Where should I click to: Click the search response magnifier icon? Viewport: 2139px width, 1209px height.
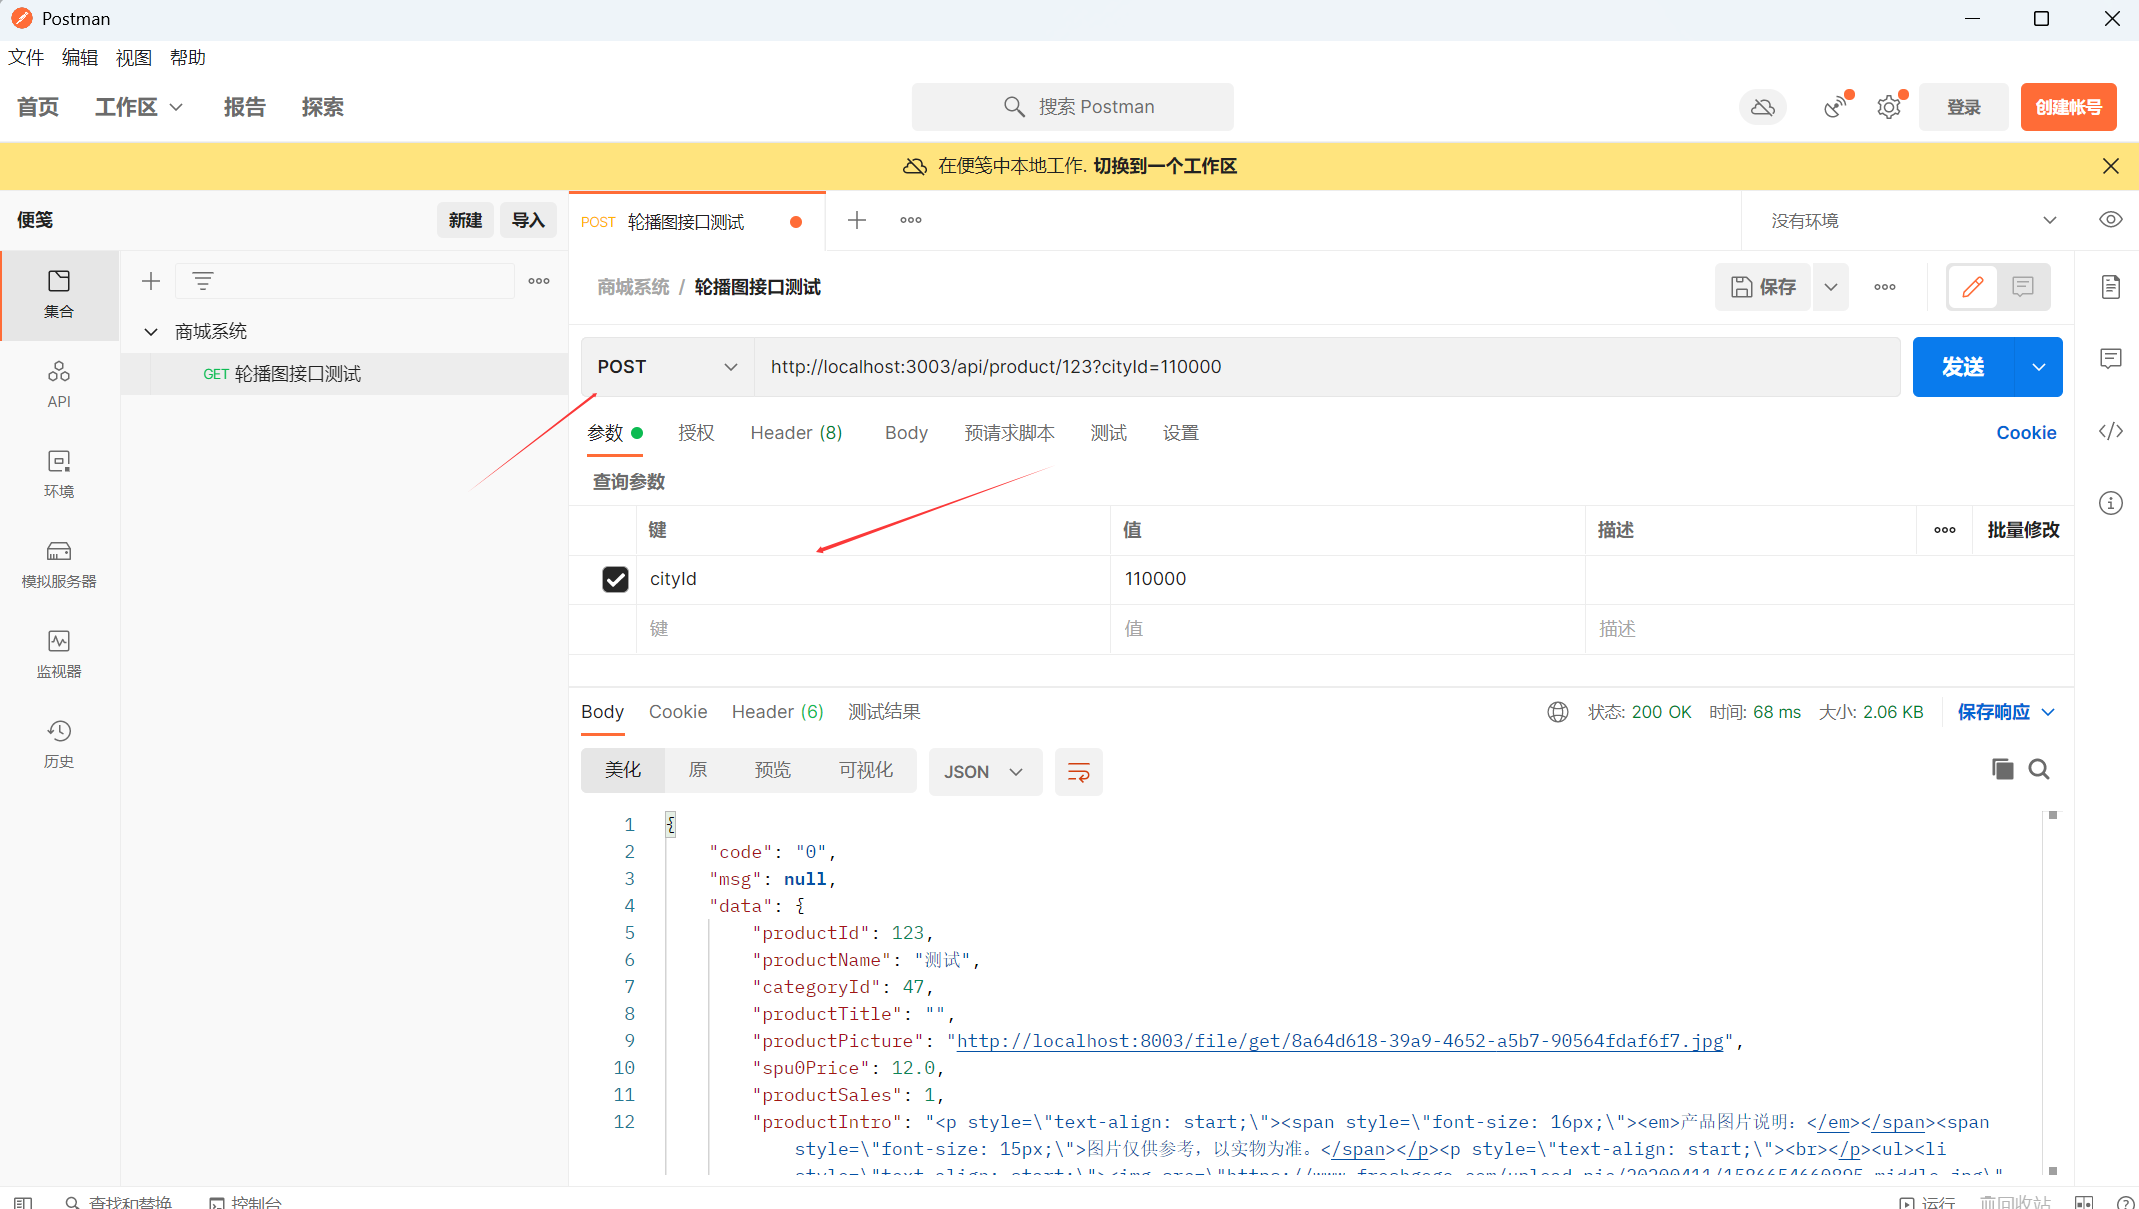click(2038, 769)
